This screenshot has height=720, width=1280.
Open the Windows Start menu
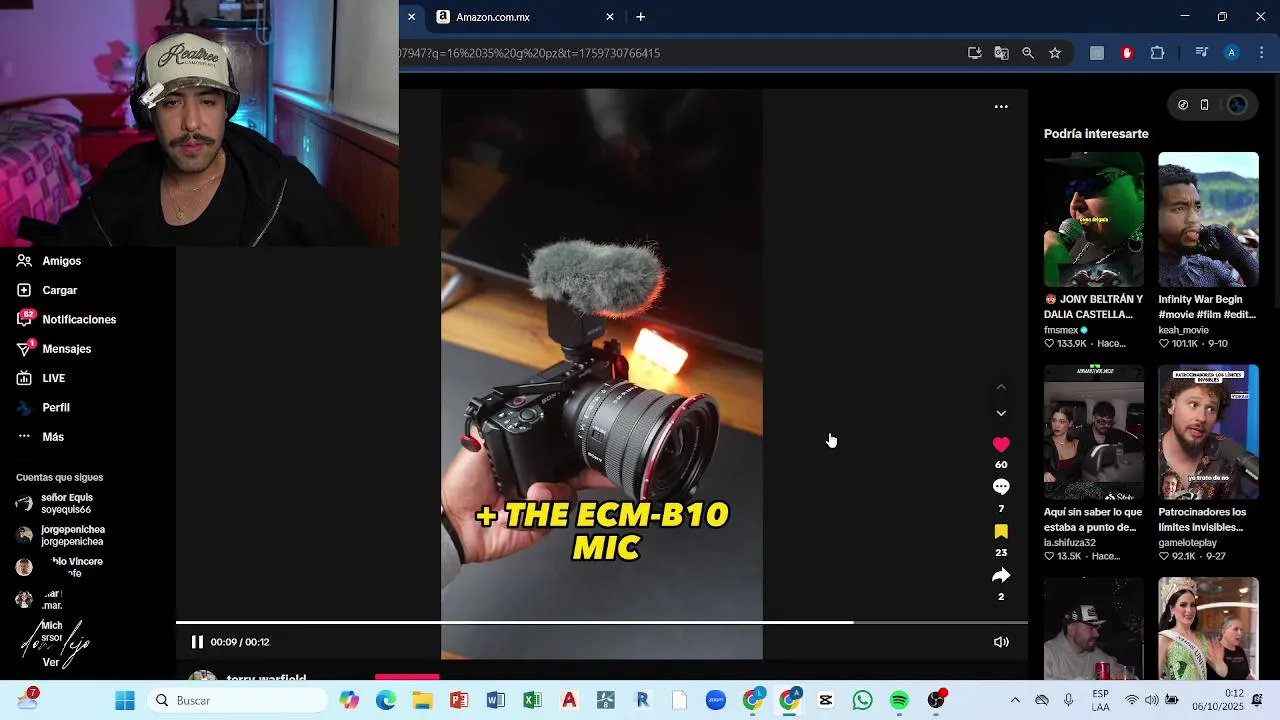125,701
